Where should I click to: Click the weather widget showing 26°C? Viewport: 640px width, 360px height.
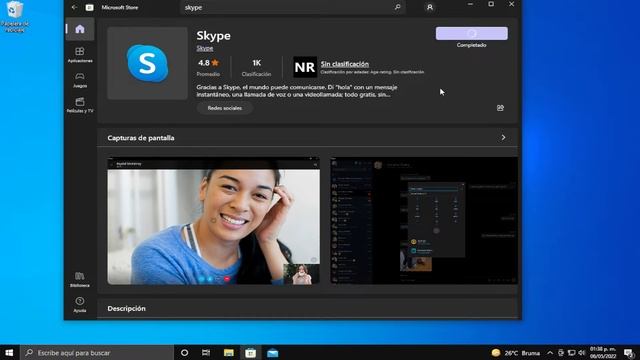(516, 353)
